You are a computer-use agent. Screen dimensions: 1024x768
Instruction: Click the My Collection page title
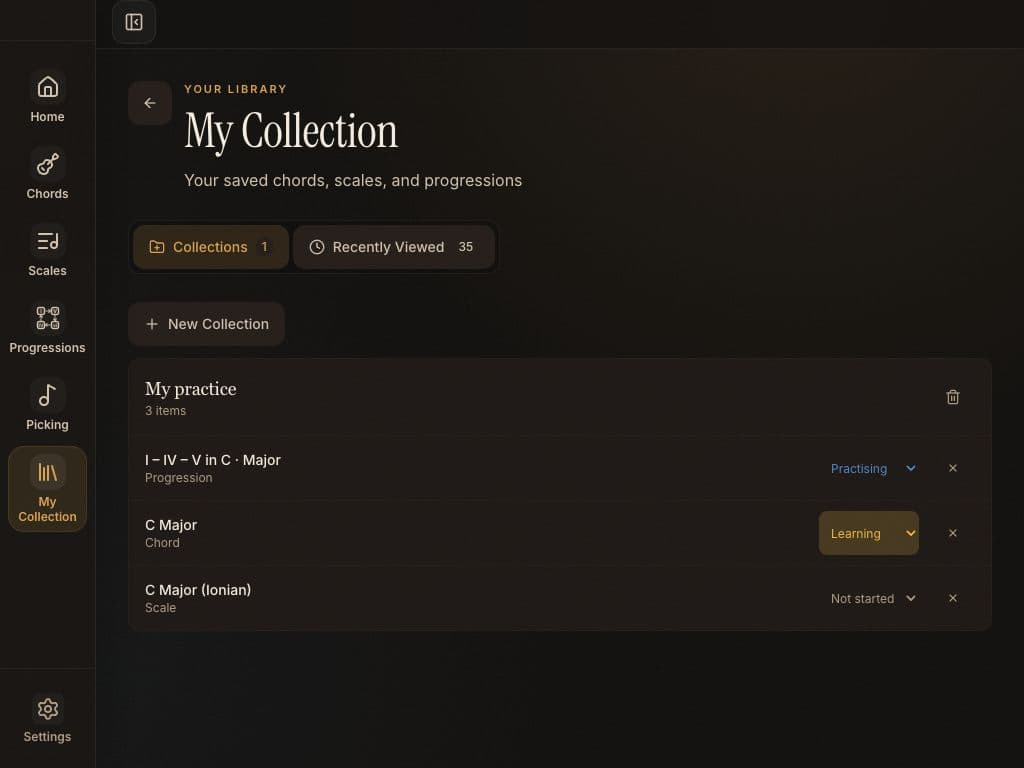pos(291,131)
